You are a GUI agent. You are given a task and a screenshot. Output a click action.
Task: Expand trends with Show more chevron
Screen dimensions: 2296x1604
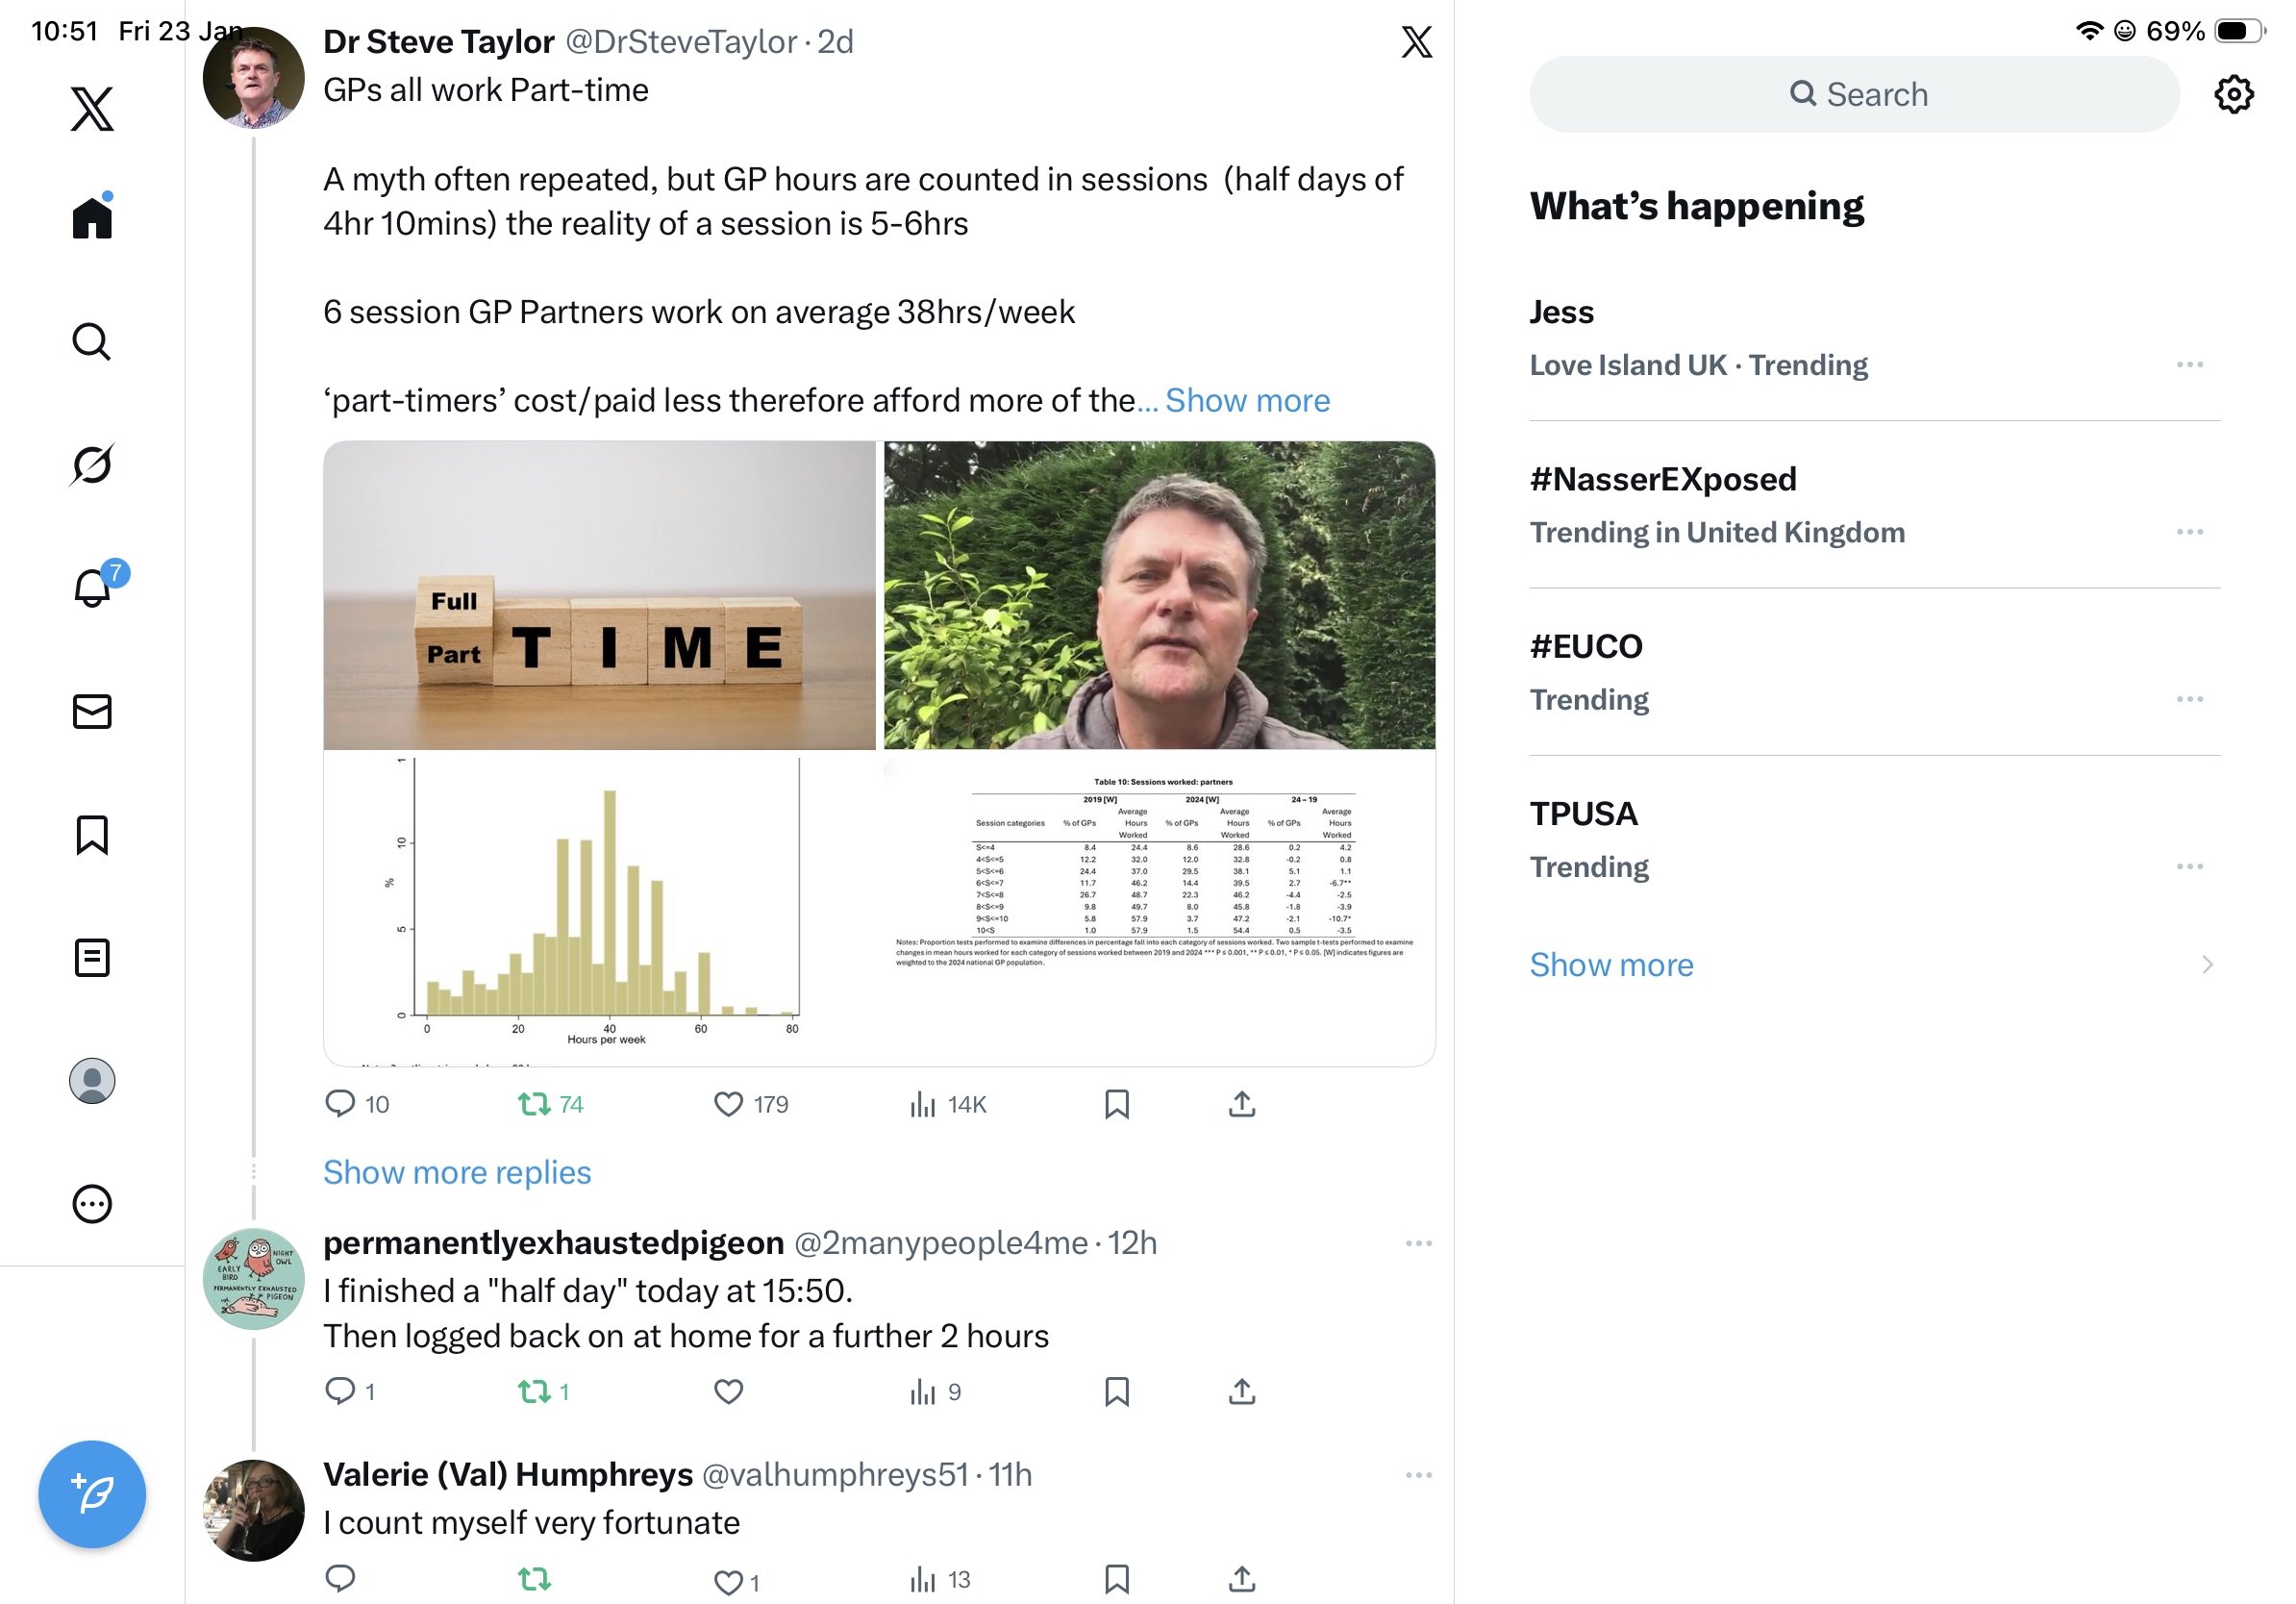pos(2206,965)
